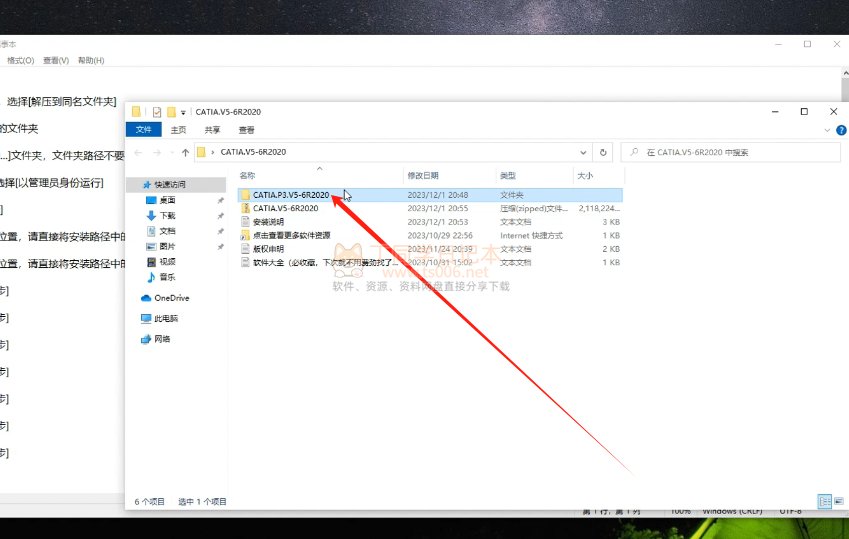Open 下载 in quick access

click(x=167, y=216)
